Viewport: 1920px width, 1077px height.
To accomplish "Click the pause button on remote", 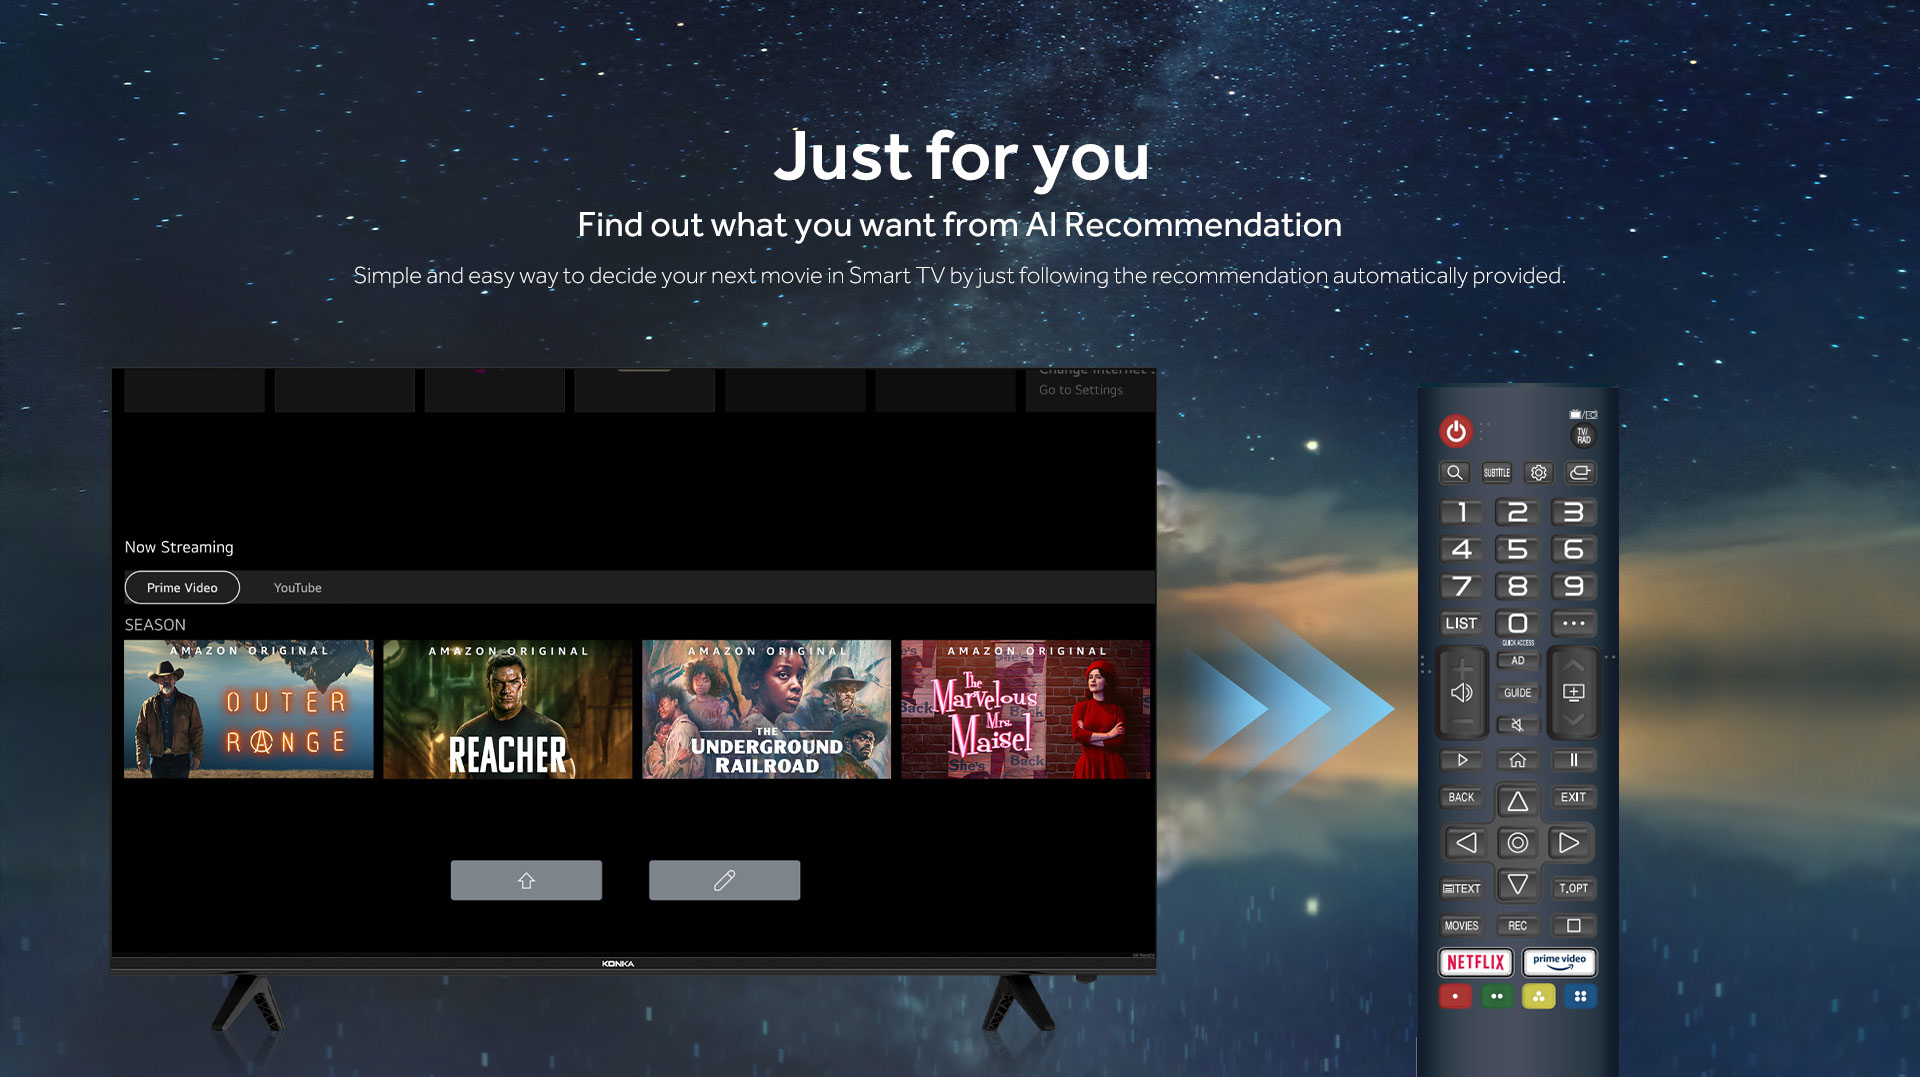I will (1574, 760).
